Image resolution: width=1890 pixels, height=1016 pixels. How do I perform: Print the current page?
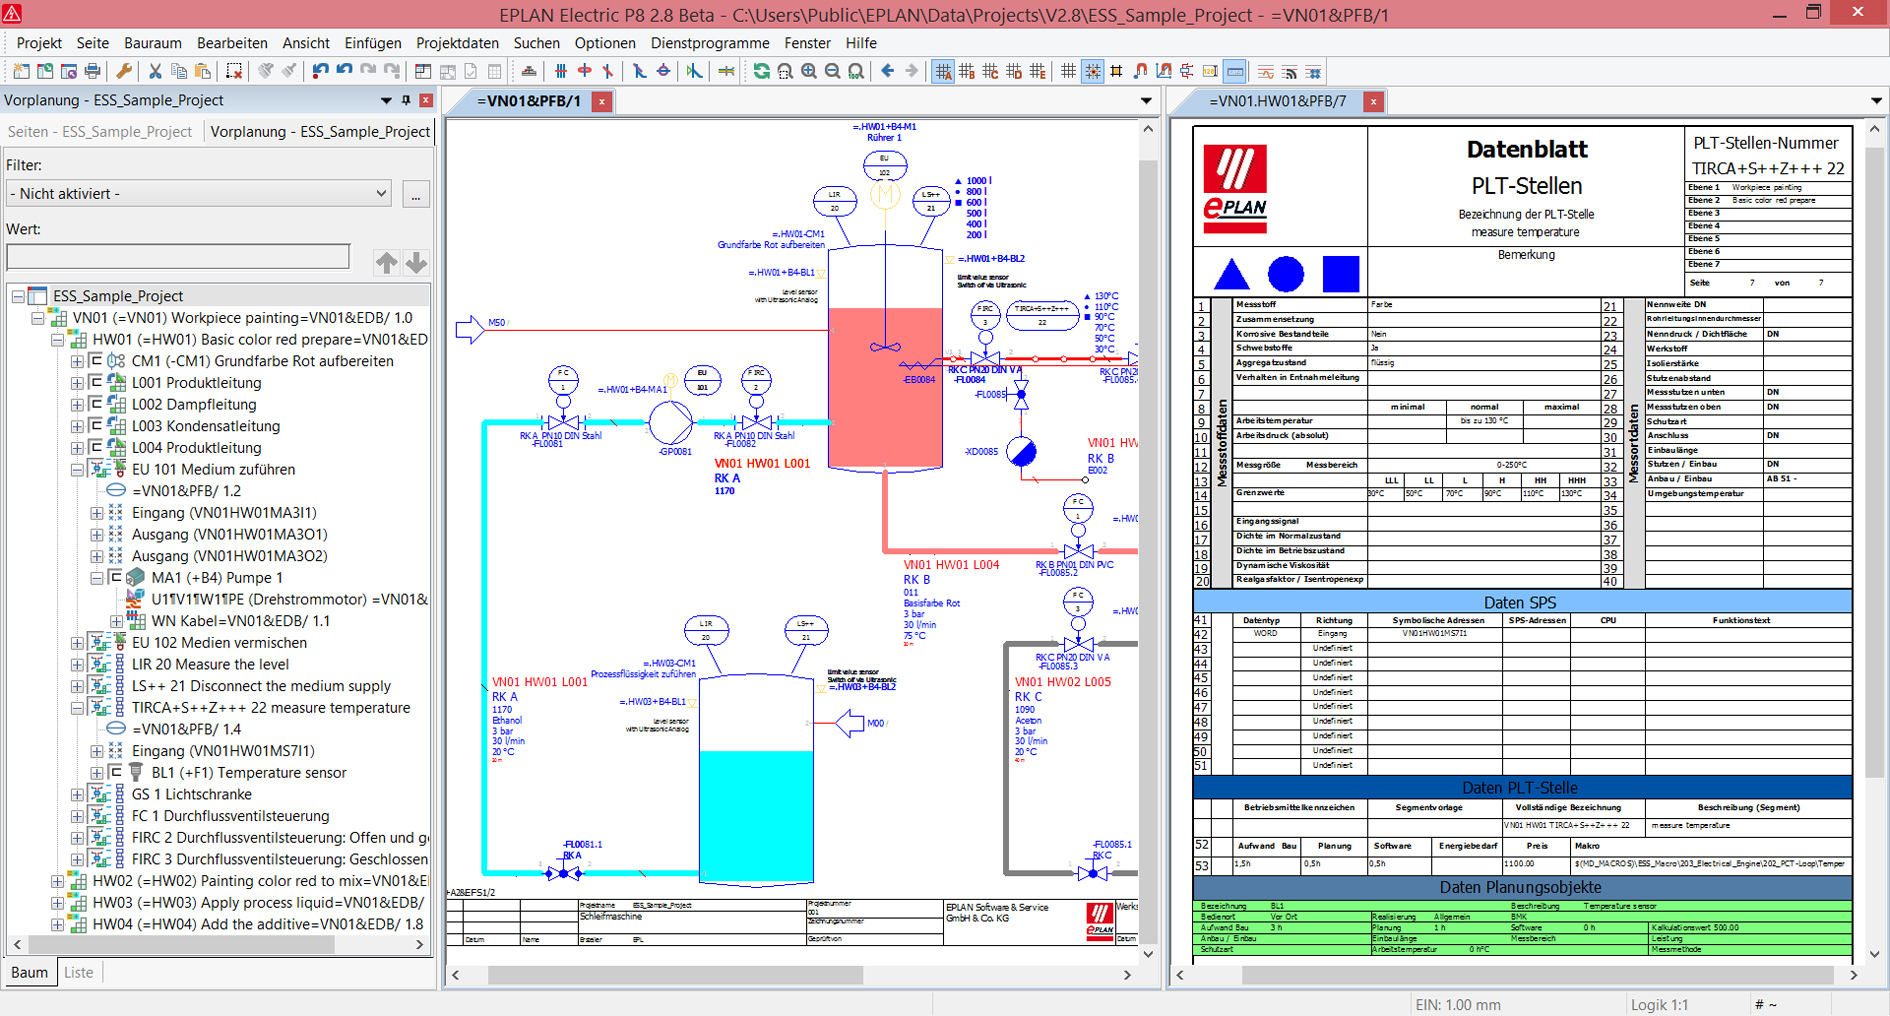pos(92,71)
